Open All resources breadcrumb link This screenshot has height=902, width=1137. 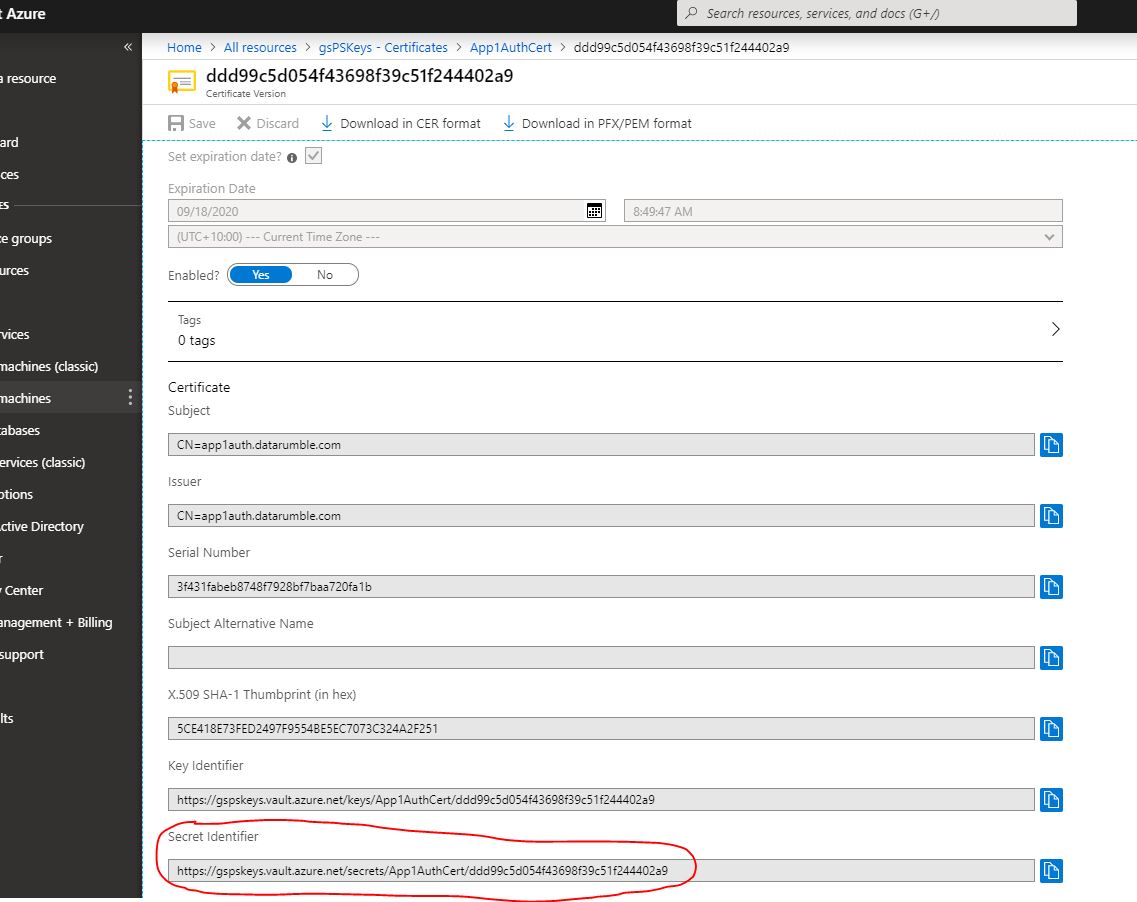coord(260,47)
